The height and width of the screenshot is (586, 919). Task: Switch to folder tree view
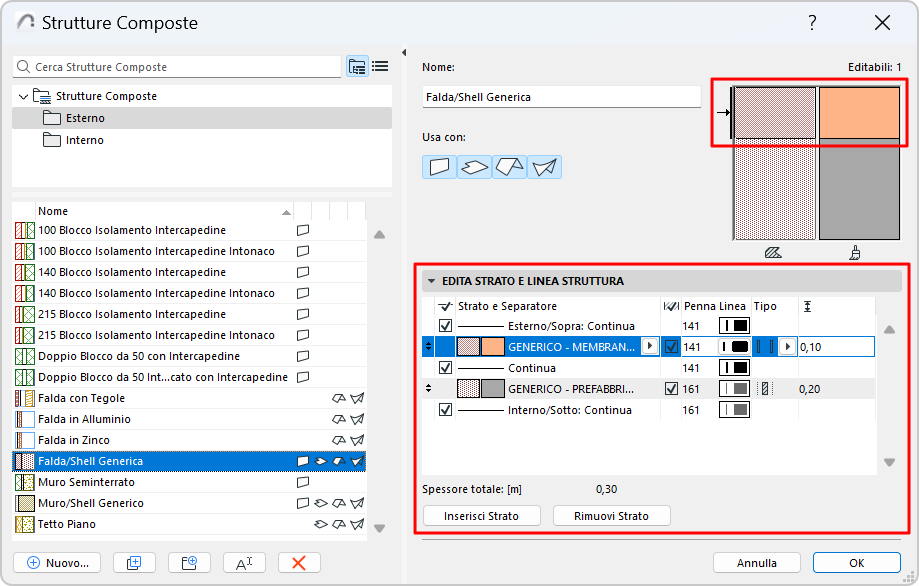click(x=357, y=66)
